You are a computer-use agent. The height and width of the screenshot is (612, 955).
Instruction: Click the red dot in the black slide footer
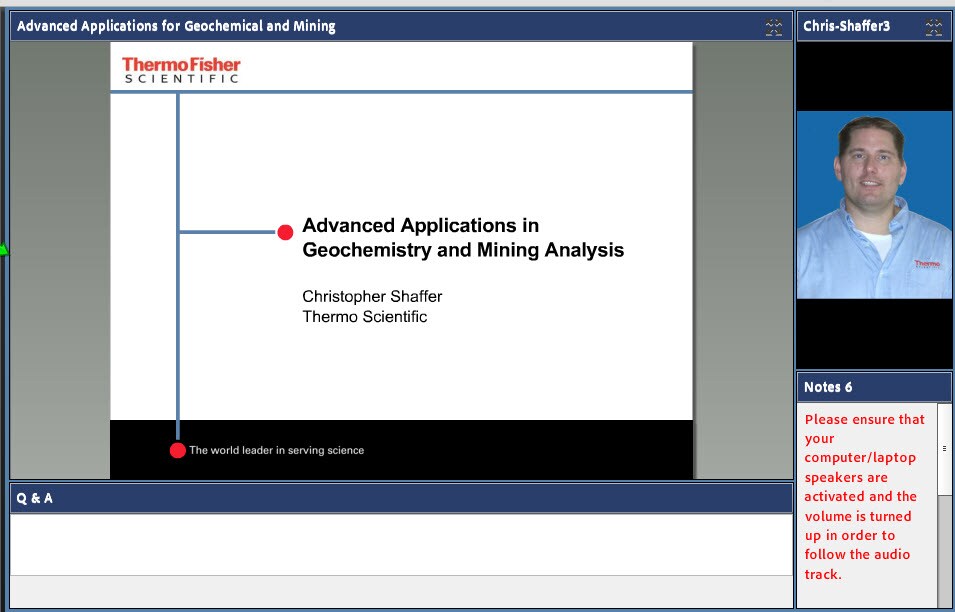tap(178, 450)
